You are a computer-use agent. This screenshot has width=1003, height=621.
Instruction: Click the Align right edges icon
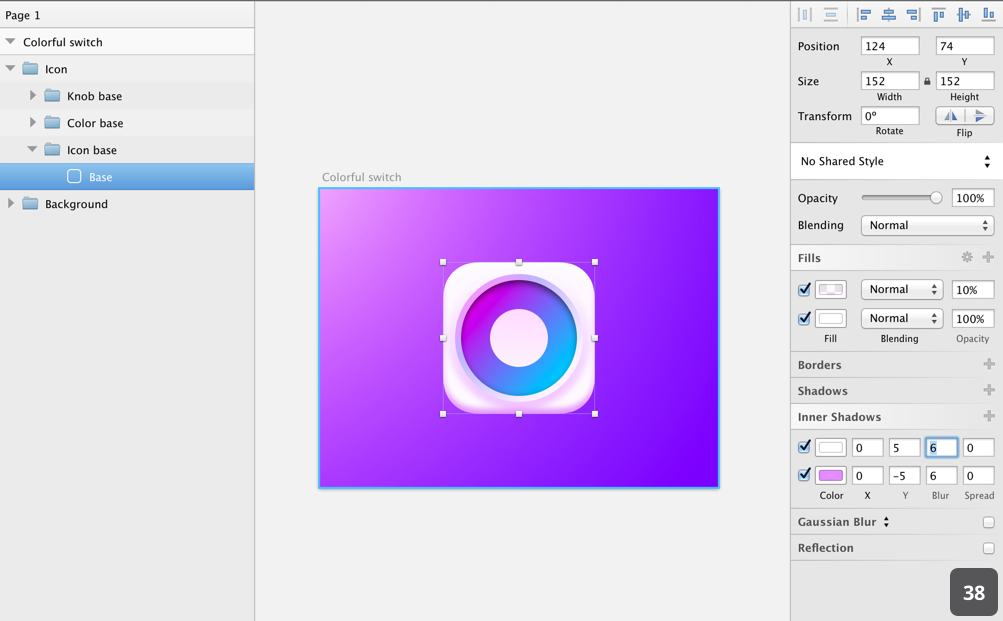(x=913, y=15)
